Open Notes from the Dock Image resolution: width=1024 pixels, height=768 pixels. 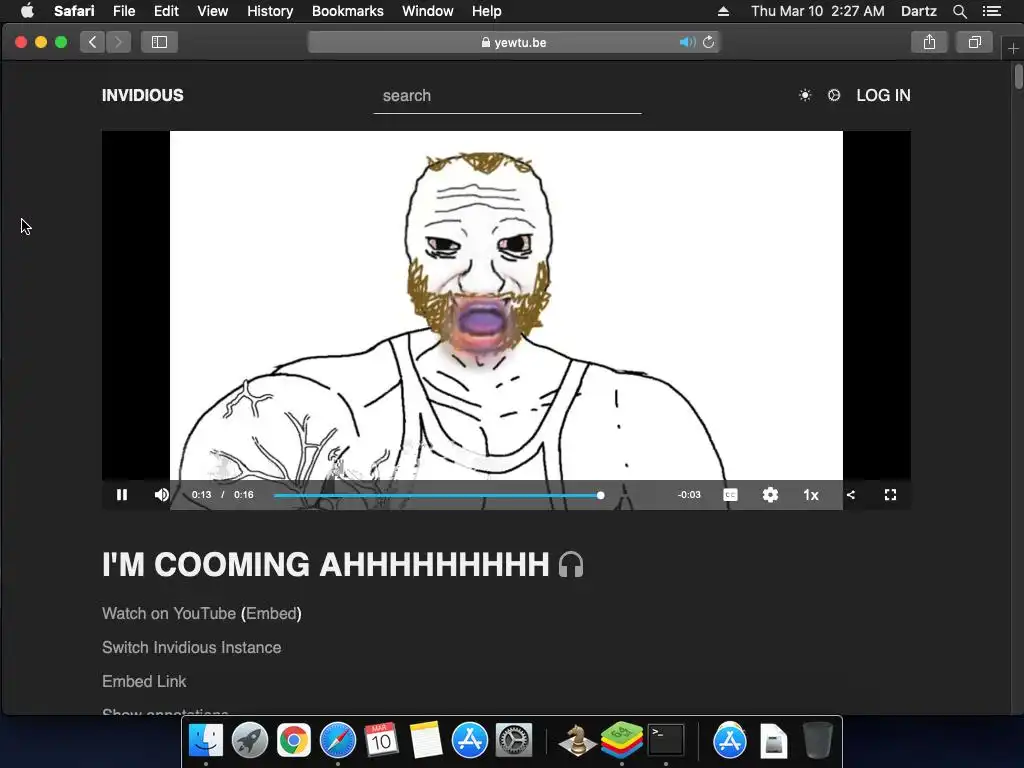426,741
